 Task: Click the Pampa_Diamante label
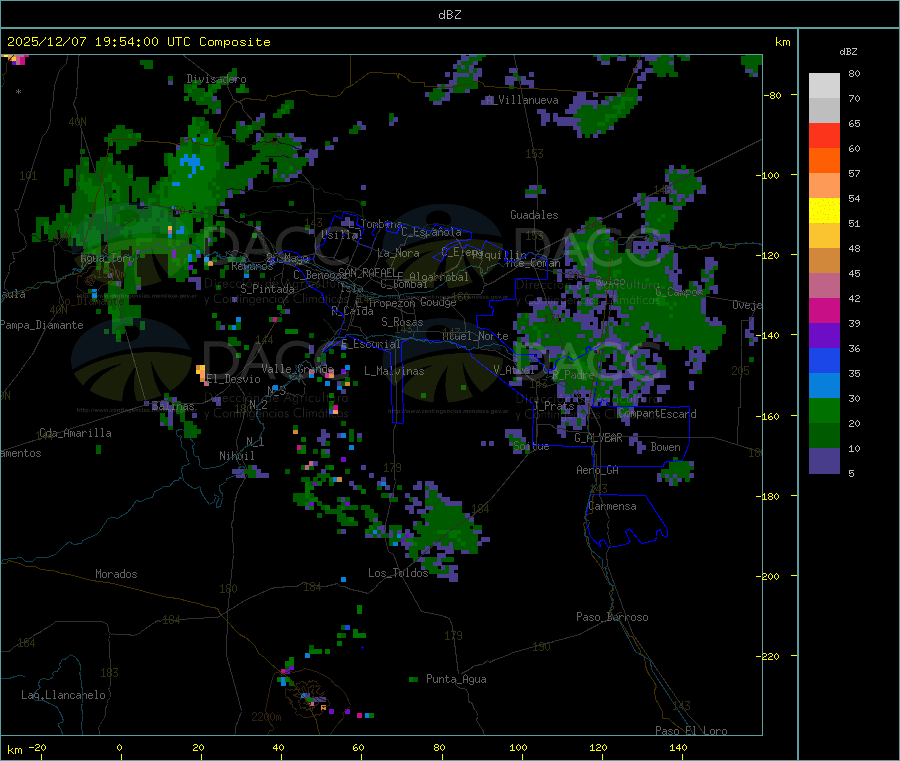[x=42, y=325]
